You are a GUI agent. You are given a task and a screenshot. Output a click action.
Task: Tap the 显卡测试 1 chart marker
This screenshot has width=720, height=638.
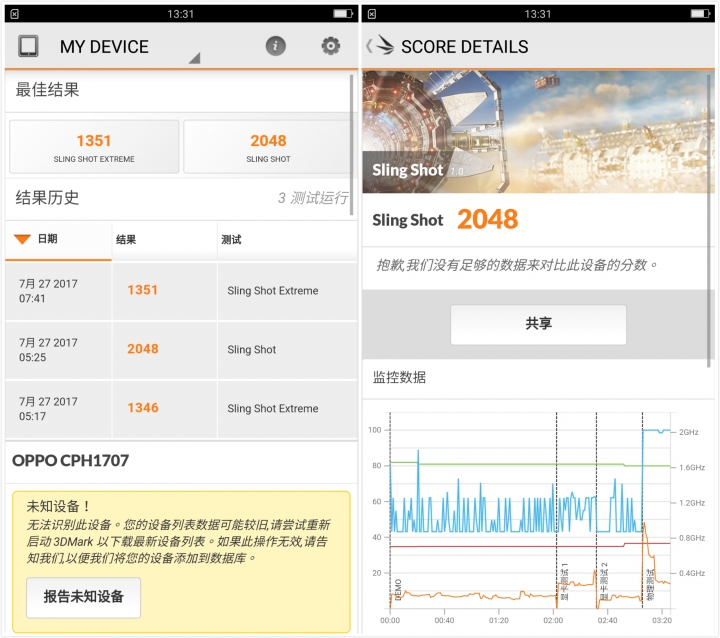564,582
